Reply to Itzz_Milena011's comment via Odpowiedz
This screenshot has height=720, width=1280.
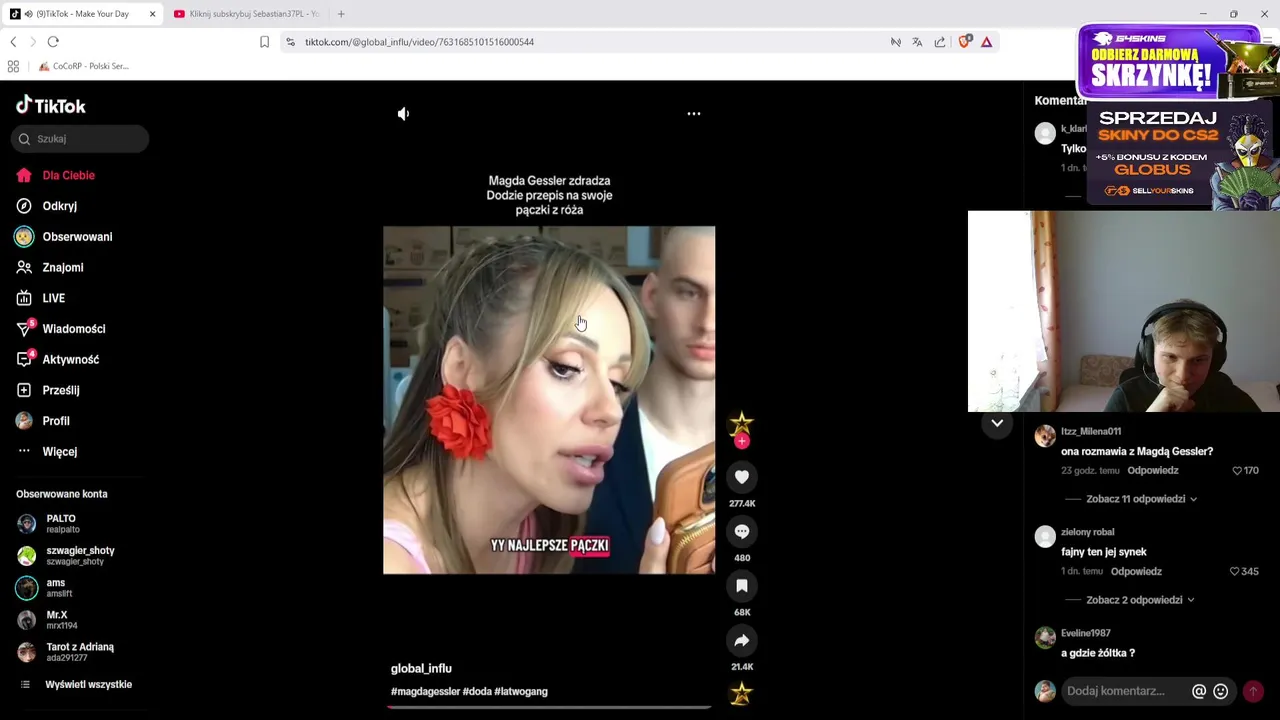coord(1153,471)
